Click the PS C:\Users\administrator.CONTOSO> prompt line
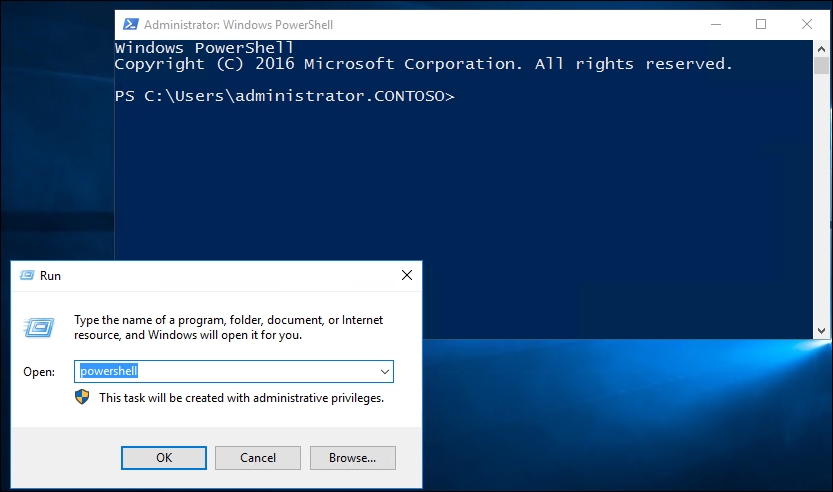The height and width of the screenshot is (492, 833). [x=285, y=96]
